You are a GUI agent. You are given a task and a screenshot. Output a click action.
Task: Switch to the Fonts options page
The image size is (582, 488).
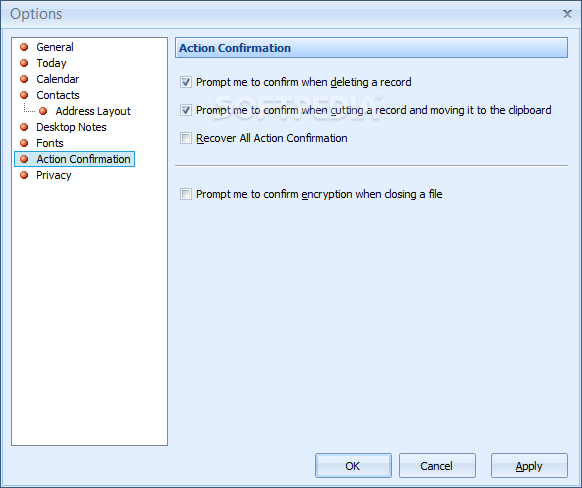tap(50, 143)
